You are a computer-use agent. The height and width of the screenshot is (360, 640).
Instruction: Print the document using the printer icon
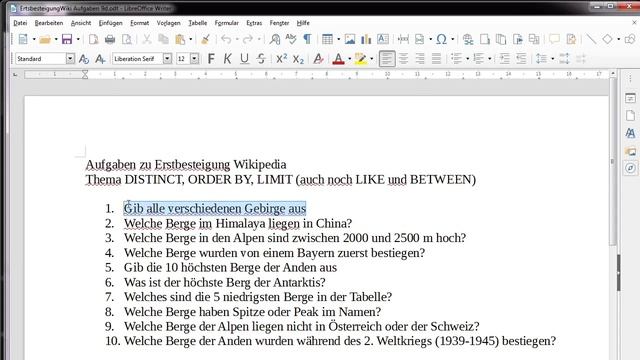(x=110, y=39)
